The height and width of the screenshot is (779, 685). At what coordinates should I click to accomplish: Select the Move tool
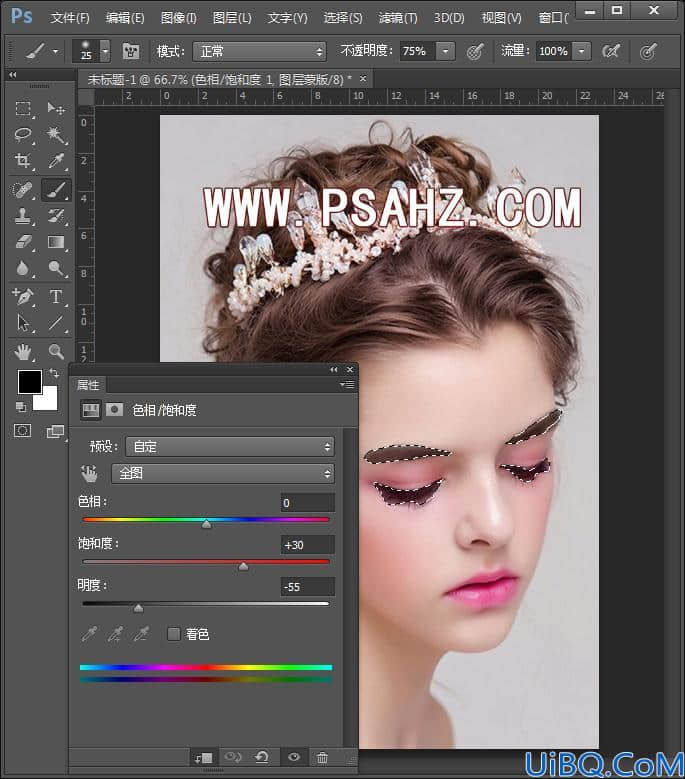[56, 108]
